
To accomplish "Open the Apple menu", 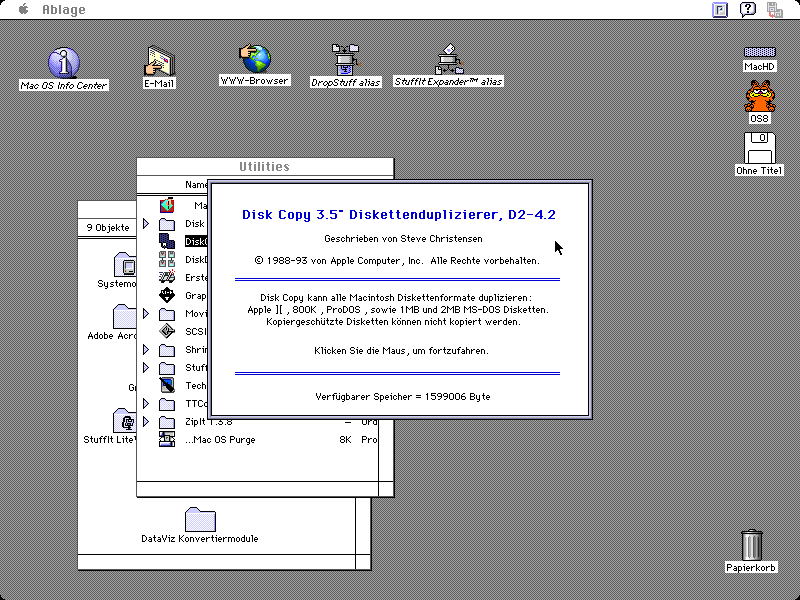I will pyautogui.click(x=23, y=9).
